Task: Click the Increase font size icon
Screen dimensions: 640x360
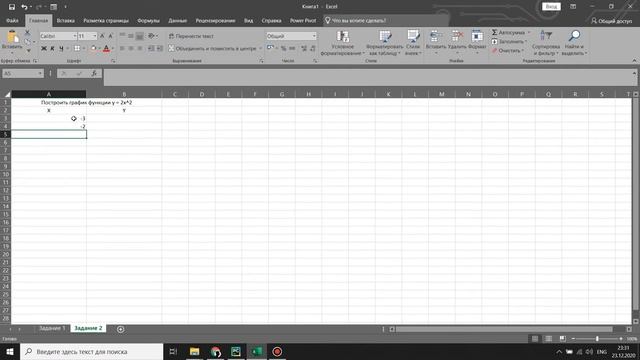Action: click(102, 36)
